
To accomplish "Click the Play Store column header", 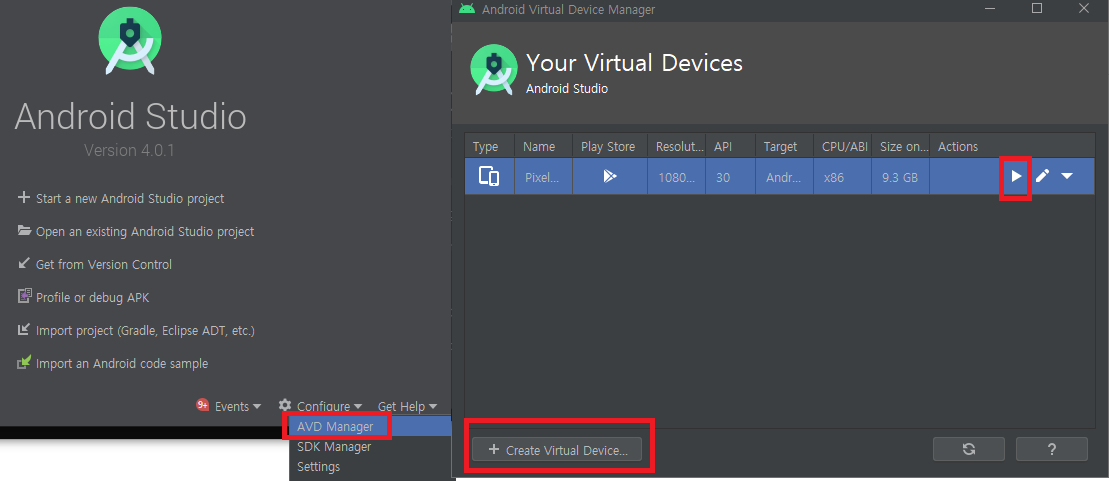I will pos(608,146).
